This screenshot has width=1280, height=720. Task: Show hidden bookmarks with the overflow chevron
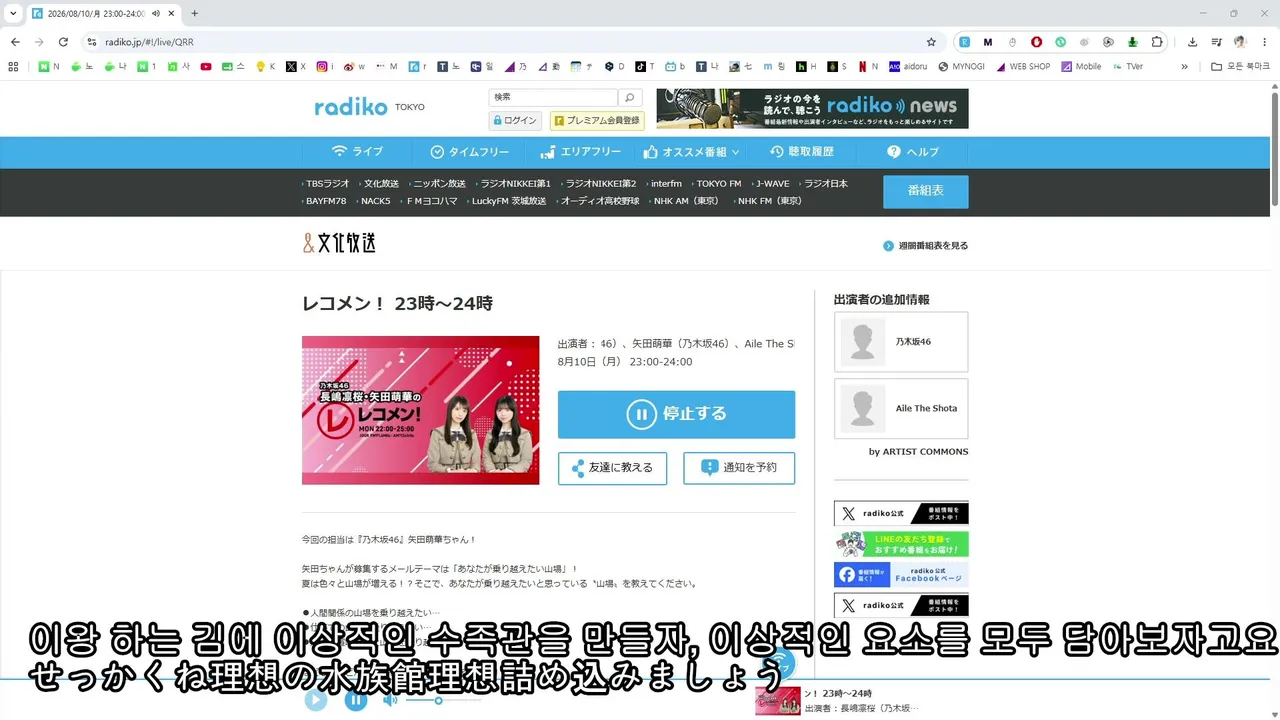pos(1184,67)
